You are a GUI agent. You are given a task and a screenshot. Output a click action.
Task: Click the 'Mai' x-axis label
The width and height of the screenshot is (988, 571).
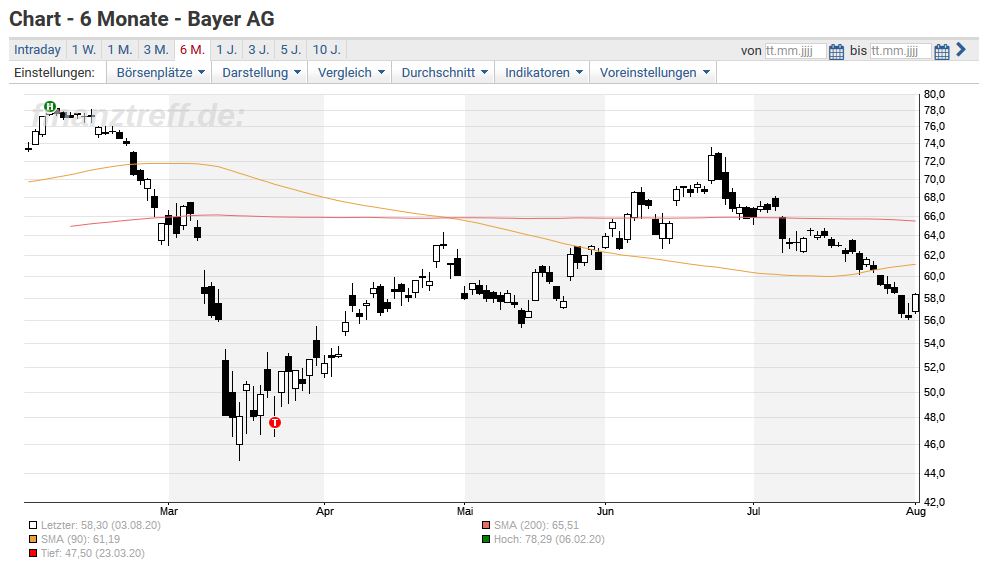click(x=465, y=511)
